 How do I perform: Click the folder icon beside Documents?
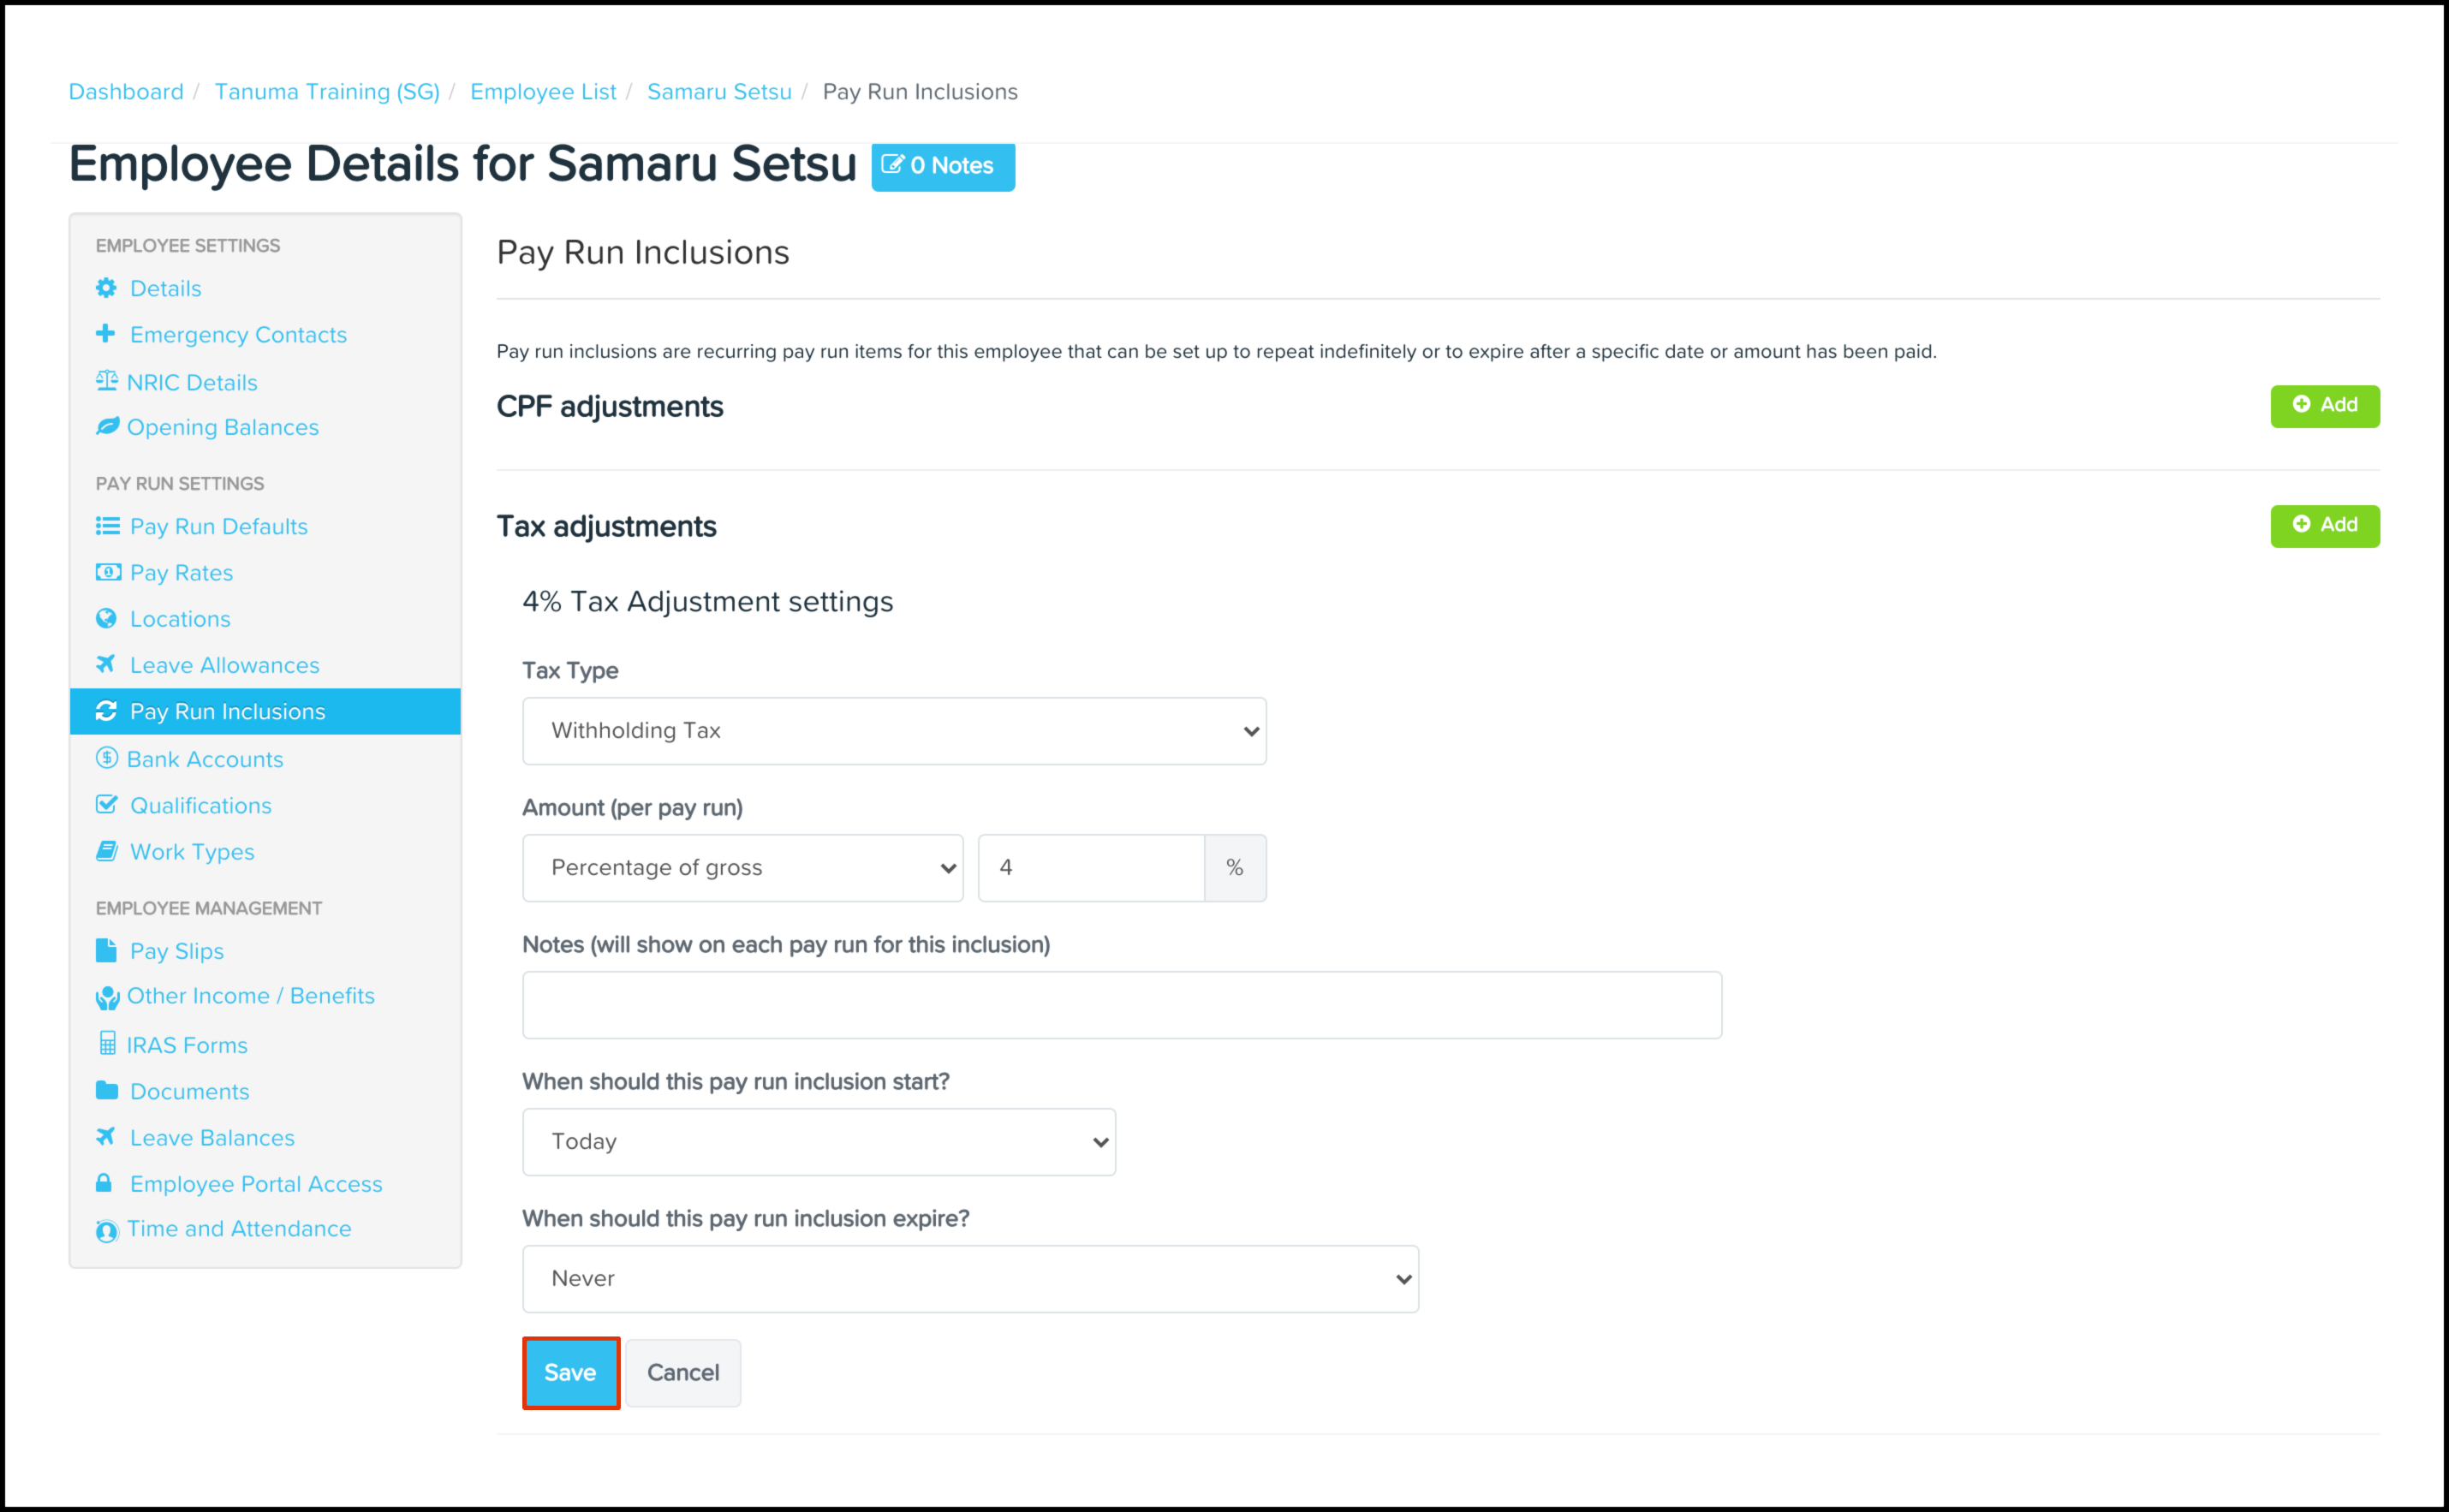(107, 1090)
